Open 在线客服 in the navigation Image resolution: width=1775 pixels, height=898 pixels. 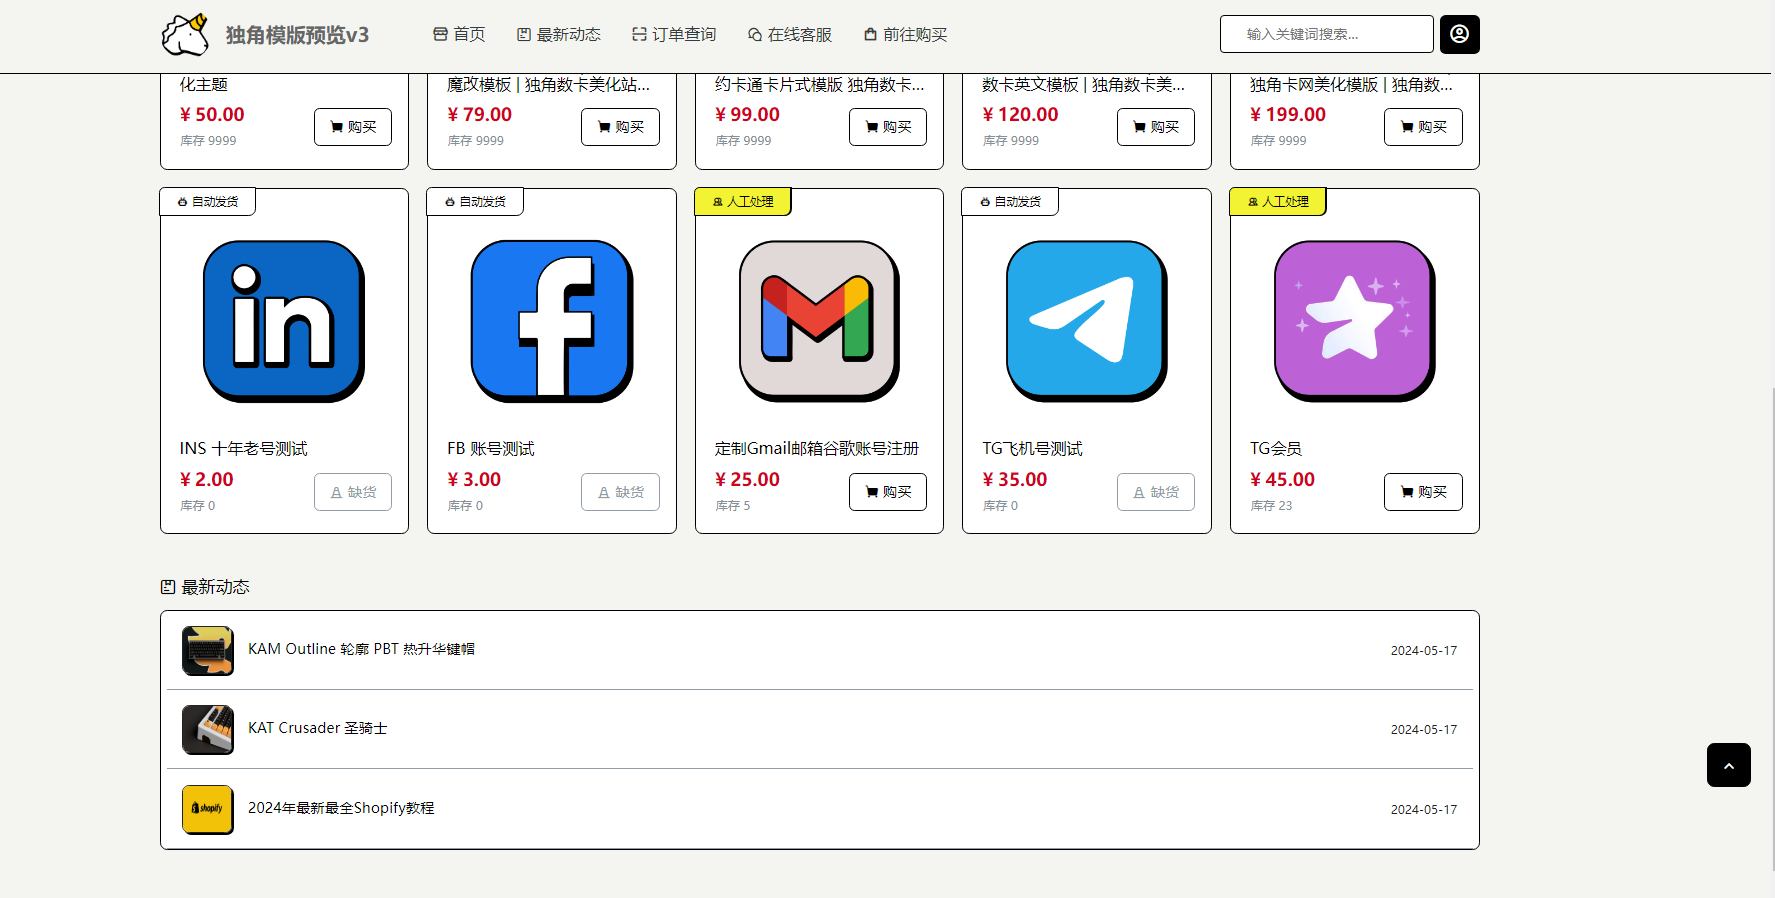tap(789, 34)
